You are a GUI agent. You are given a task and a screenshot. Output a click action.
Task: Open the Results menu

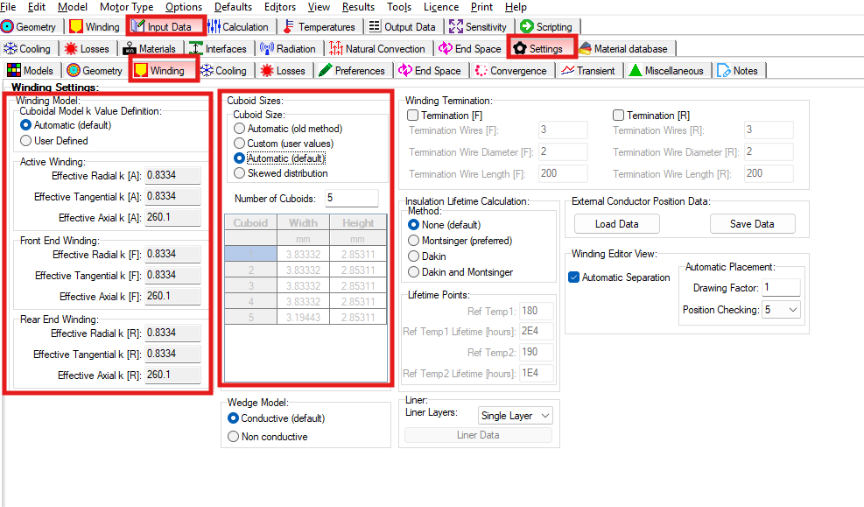click(358, 7)
